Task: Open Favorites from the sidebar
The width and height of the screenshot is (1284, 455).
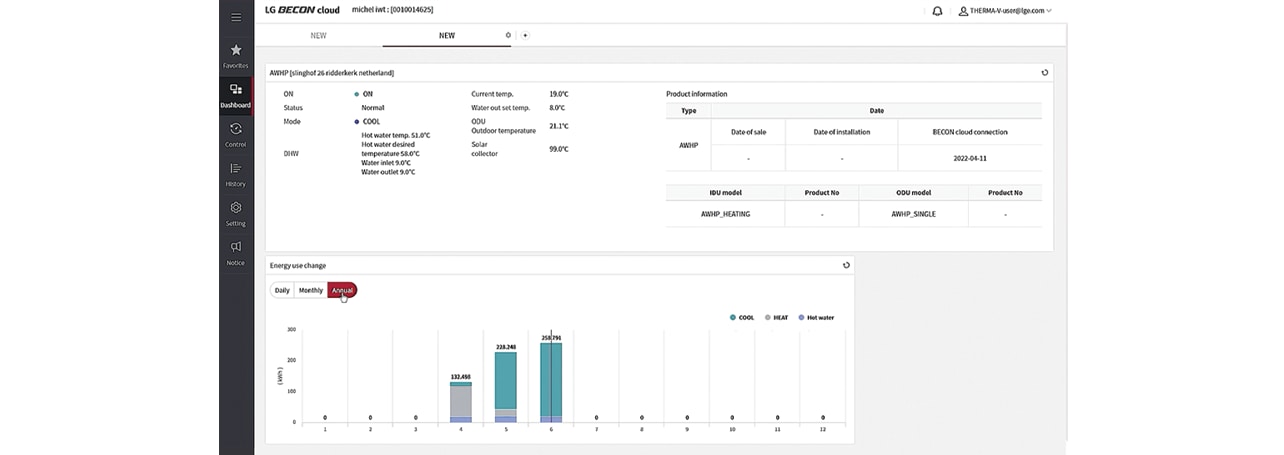Action: [236, 55]
